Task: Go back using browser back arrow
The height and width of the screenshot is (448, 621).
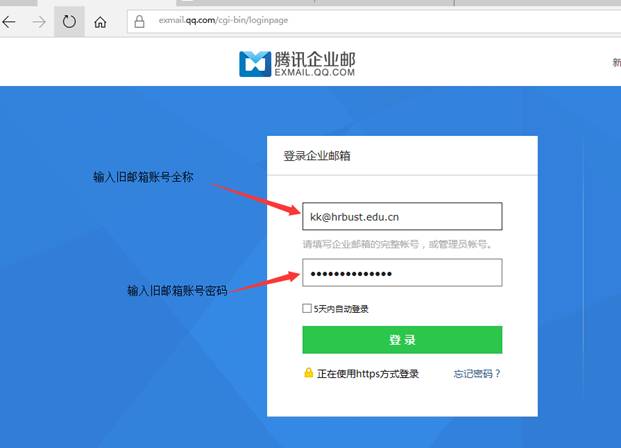Action: [x=9, y=21]
